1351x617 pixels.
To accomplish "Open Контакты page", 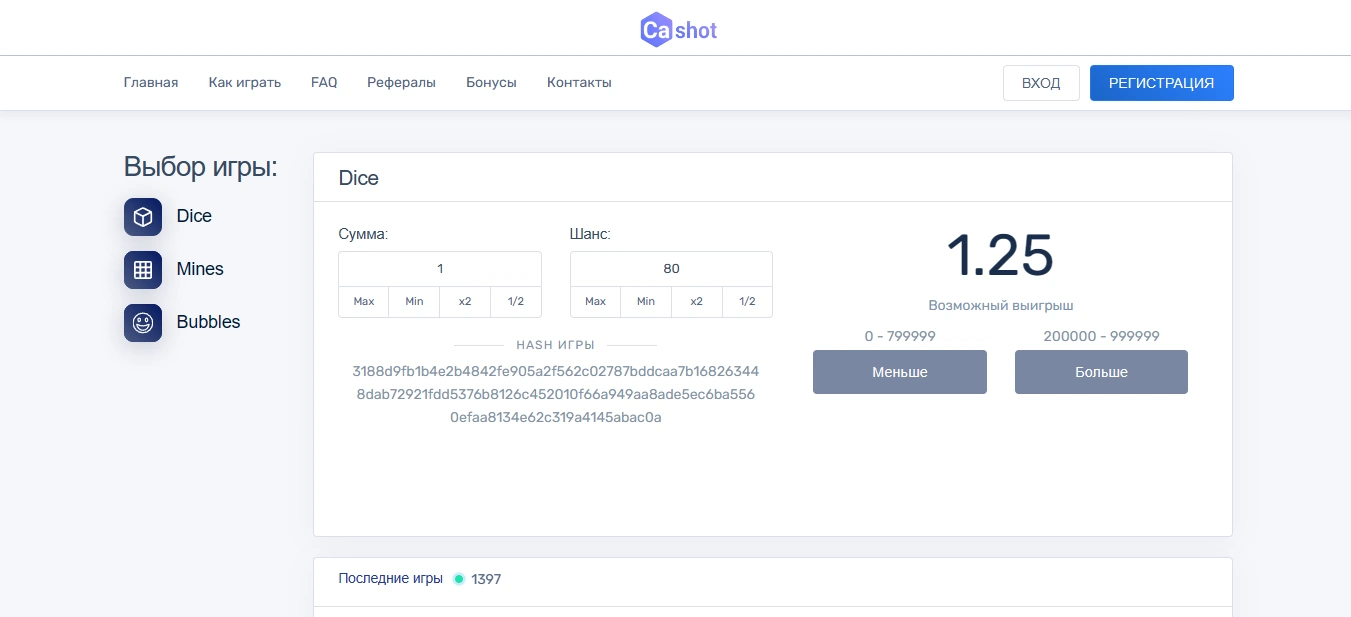I will pos(579,83).
